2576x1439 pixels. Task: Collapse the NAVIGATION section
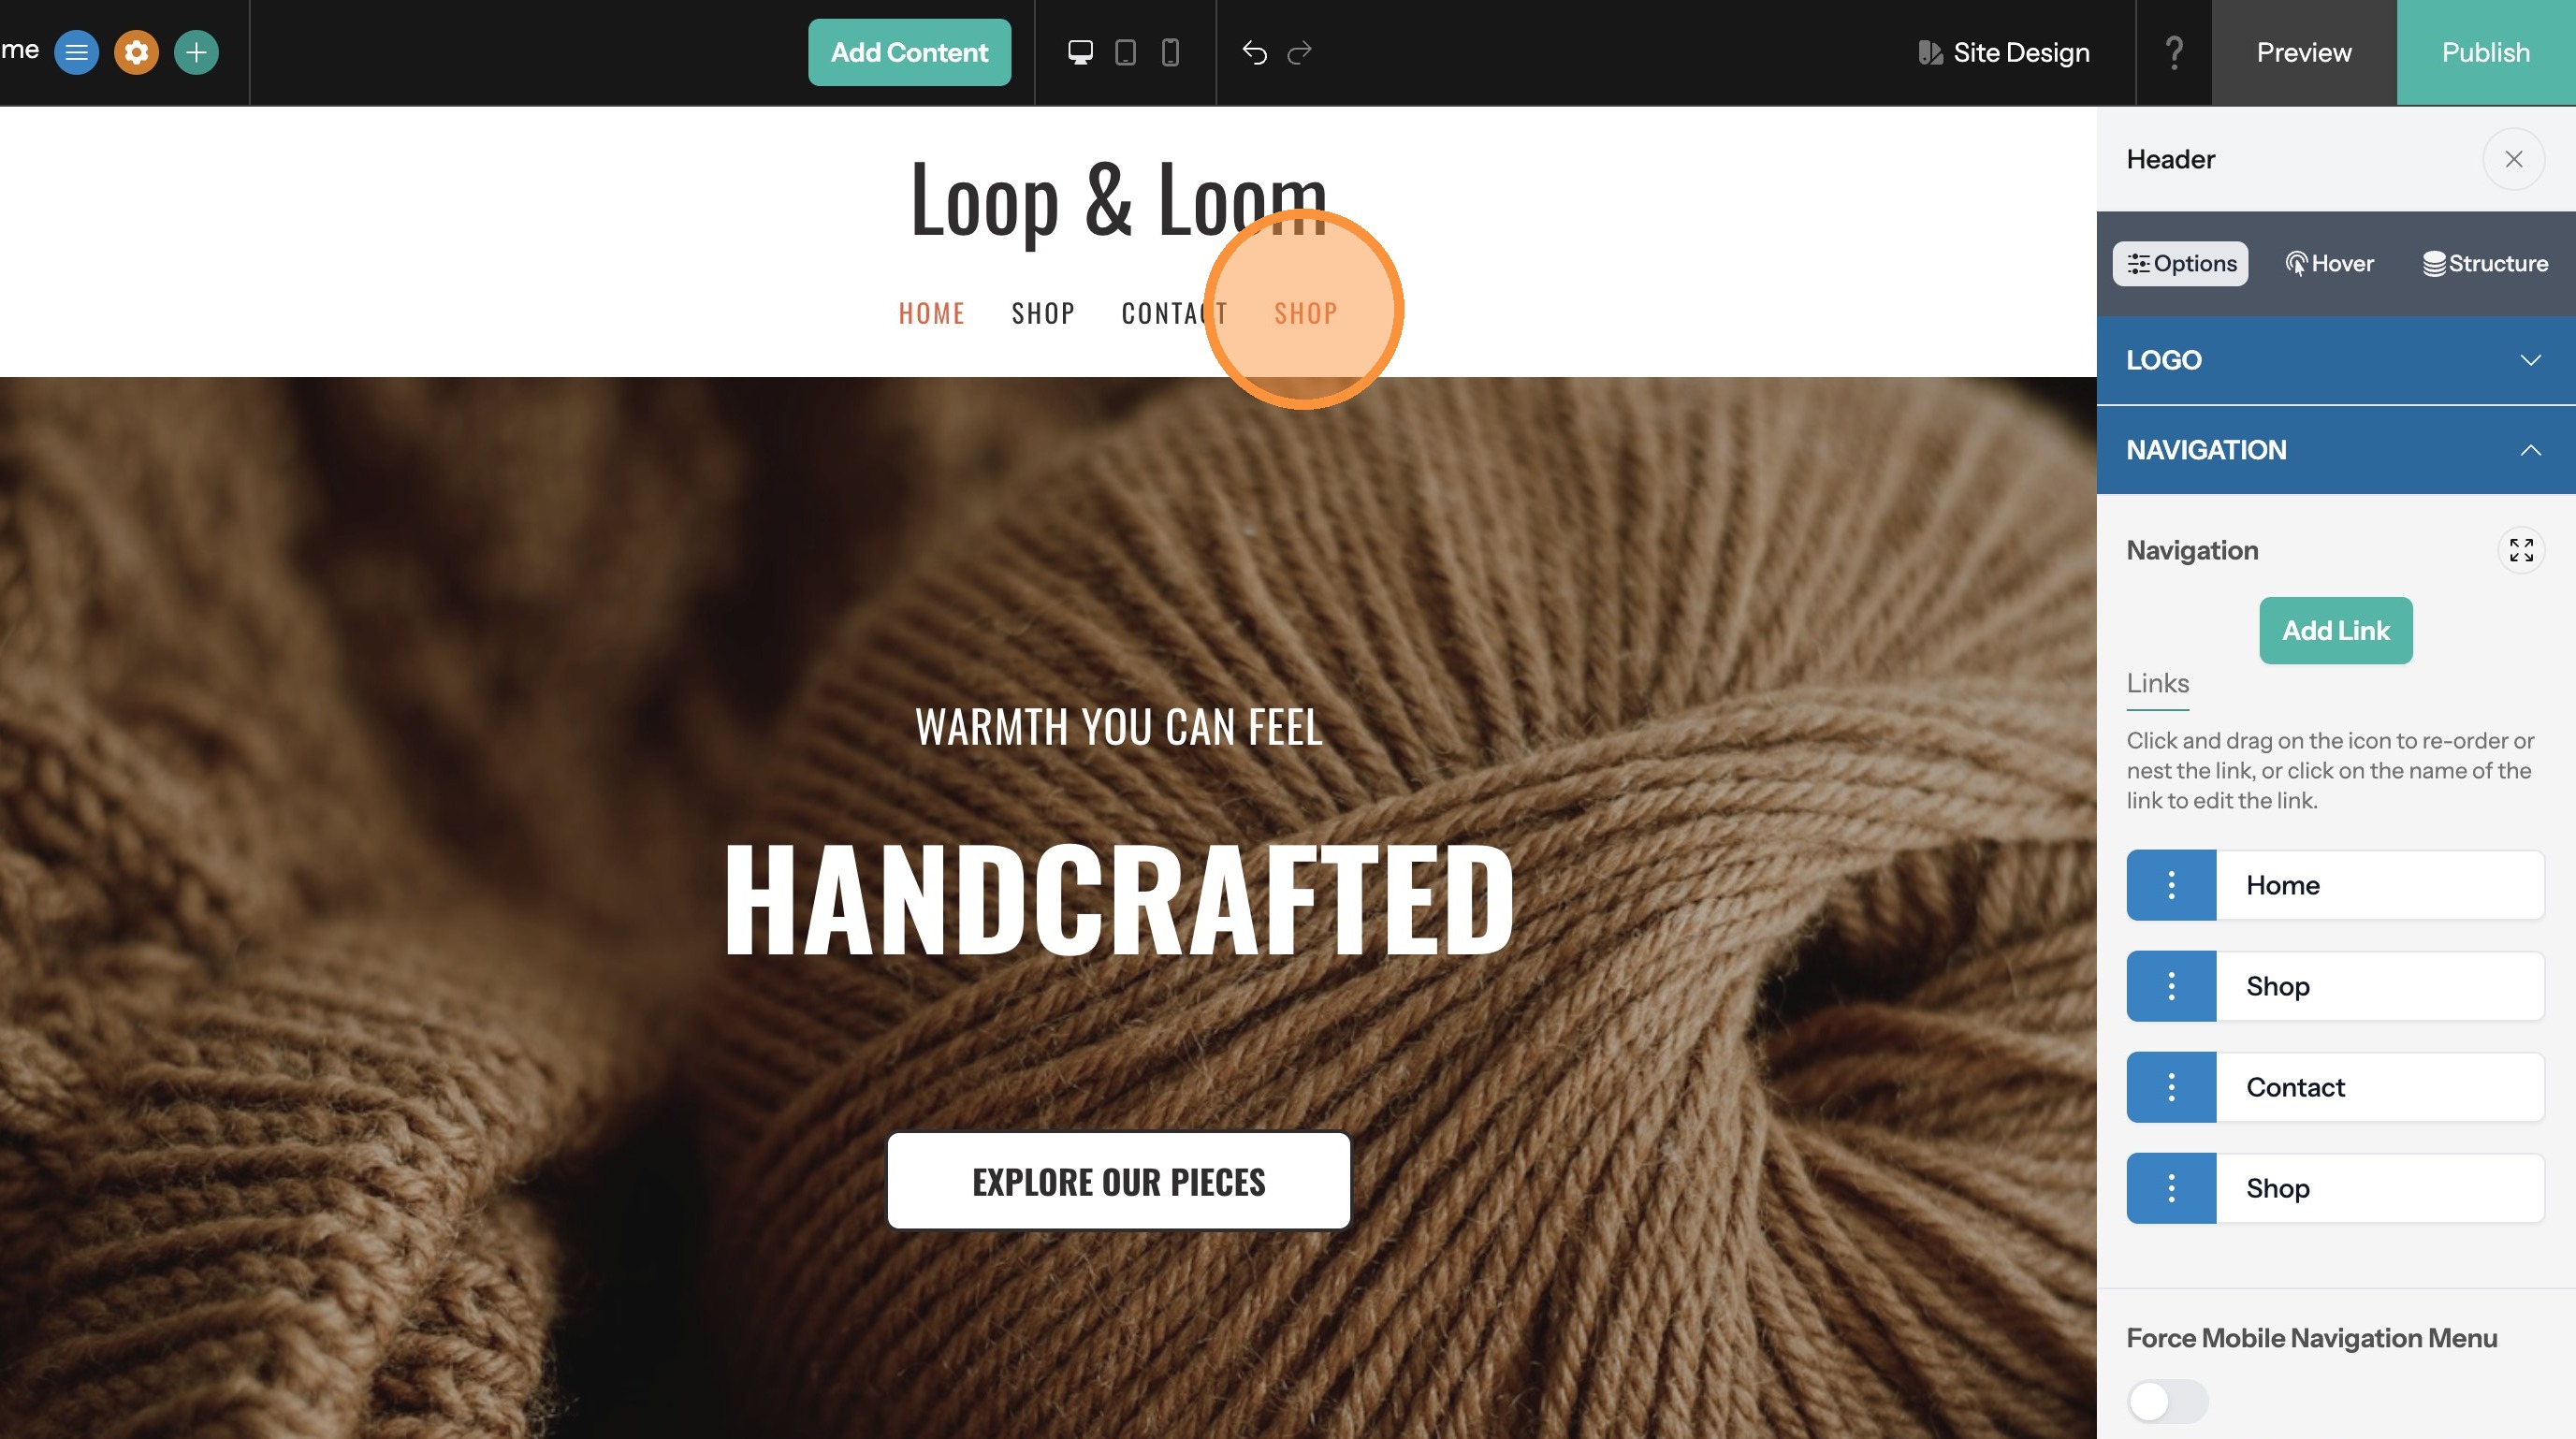coord(2336,450)
